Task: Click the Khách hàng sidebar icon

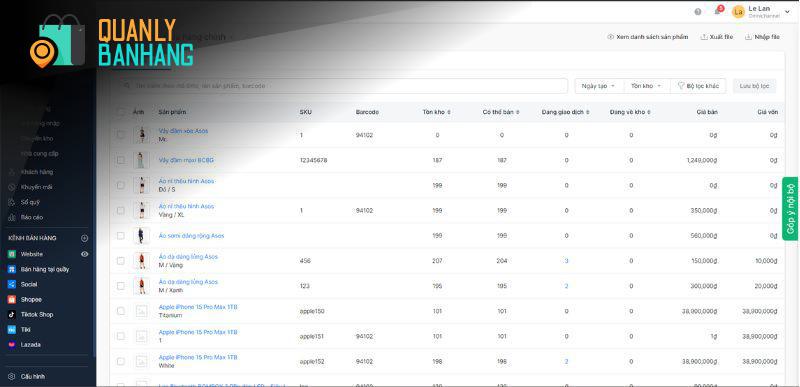Action: coord(12,172)
